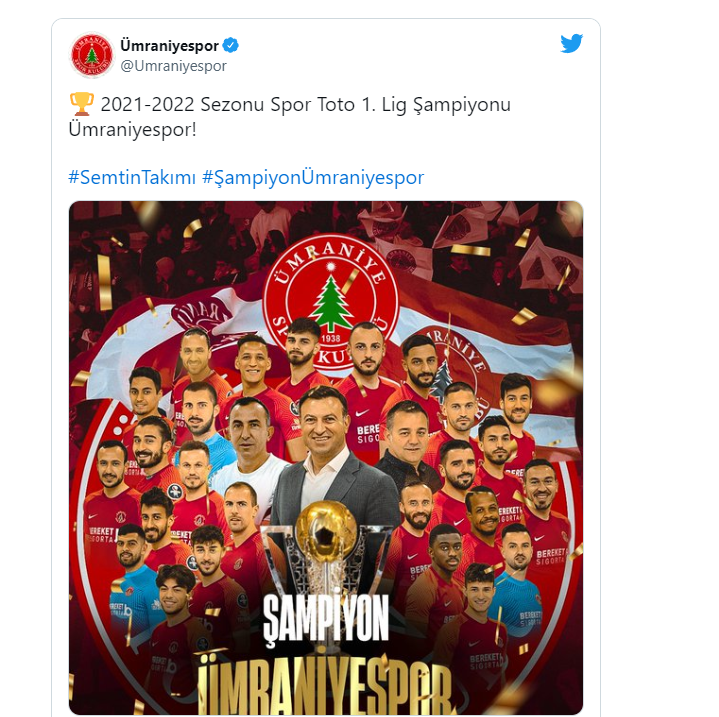Open the #ŞampiyonÜmraniyespor hashtag
The image size is (719, 717).
click(x=313, y=177)
